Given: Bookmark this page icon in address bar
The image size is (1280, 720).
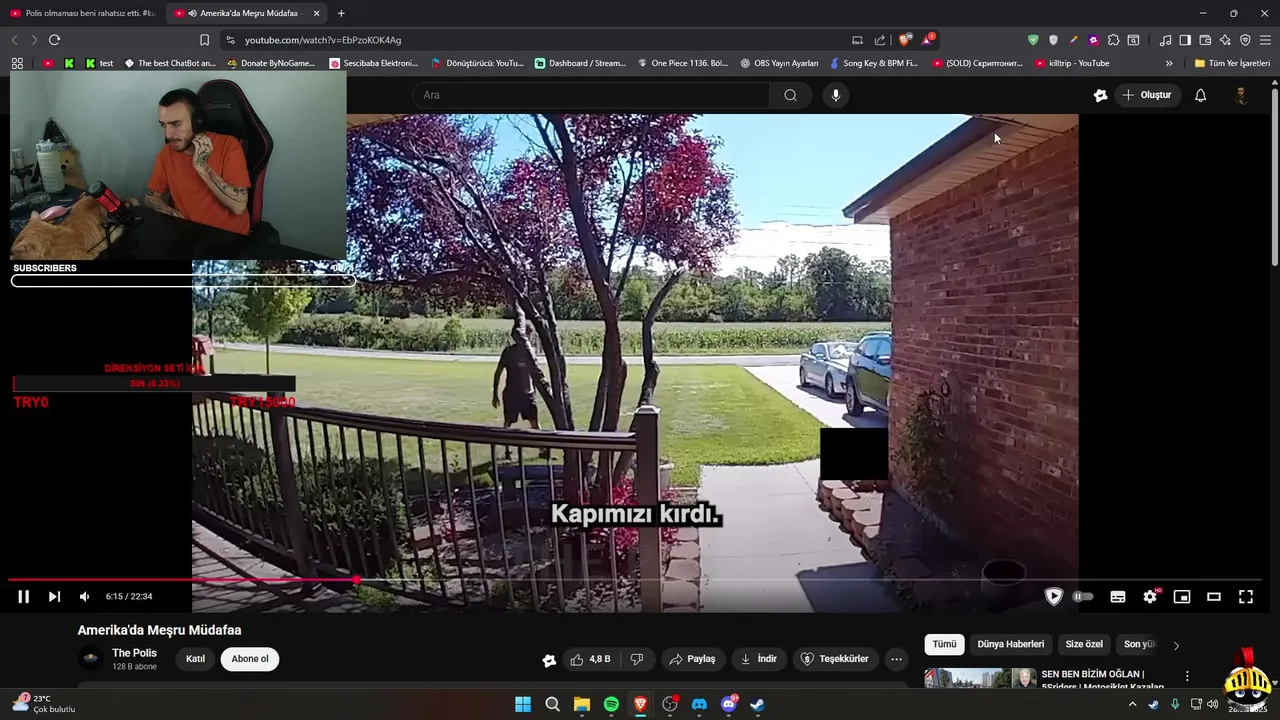Looking at the screenshot, I should point(204,40).
